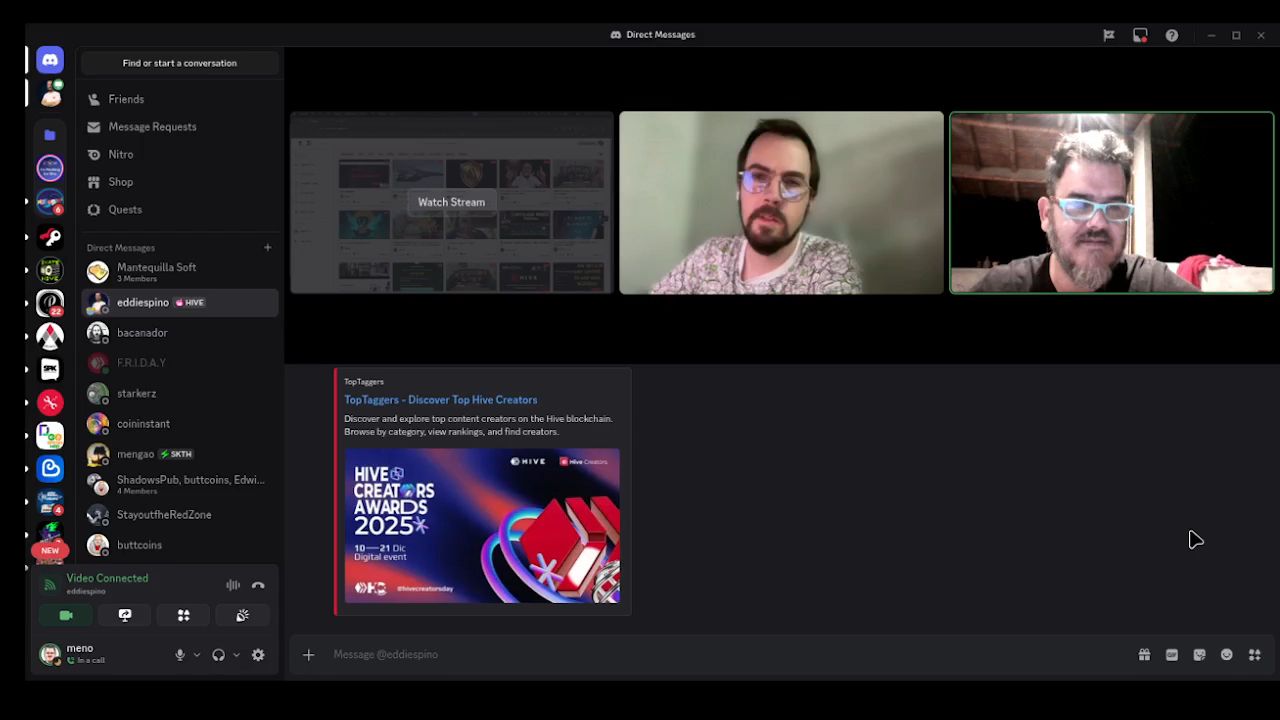The height and width of the screenshot is (720, 1280).
Task: Open the server folder icon in sidebar
Action: click(50, 135)
